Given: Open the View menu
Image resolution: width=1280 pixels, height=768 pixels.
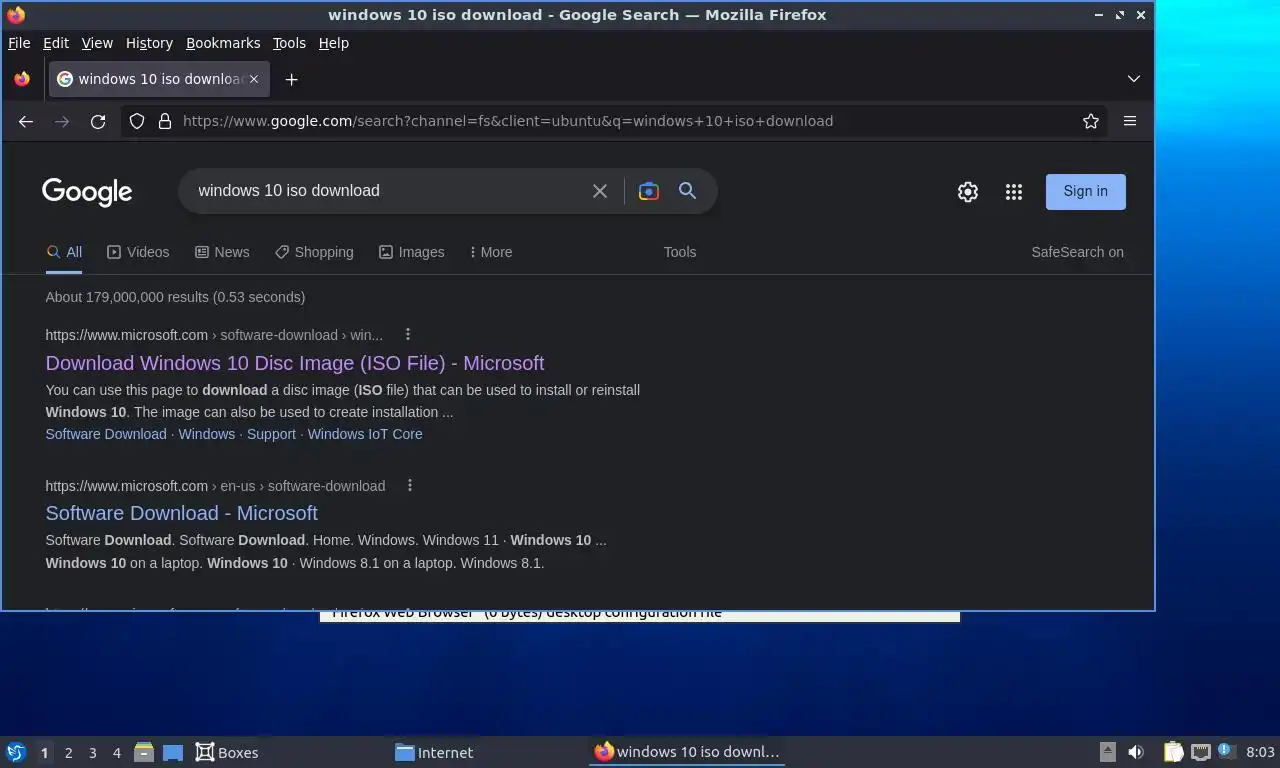Looking at the screenshot, I should (97, 43).
